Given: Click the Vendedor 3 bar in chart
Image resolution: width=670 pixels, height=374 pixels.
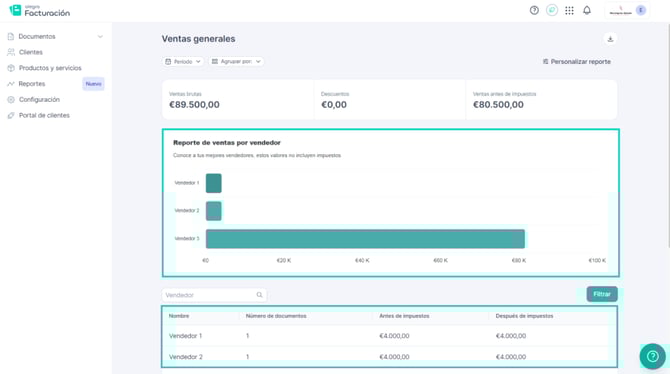Looking at the screenshot, I should click(365, 239).
